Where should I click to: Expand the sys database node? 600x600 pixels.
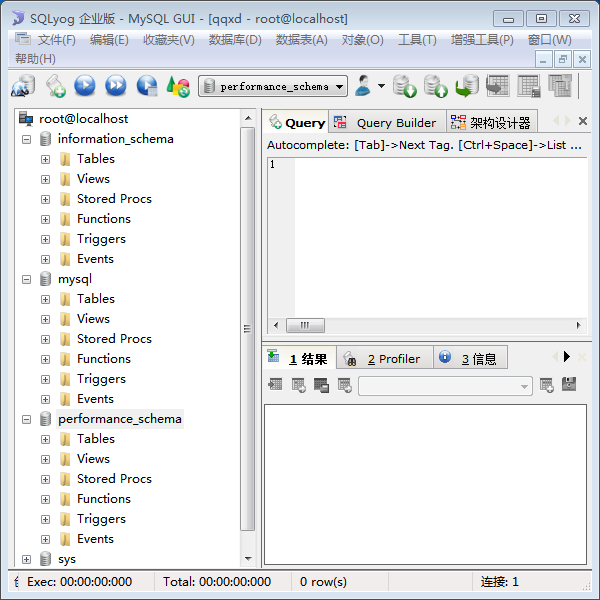coord(26,559)
